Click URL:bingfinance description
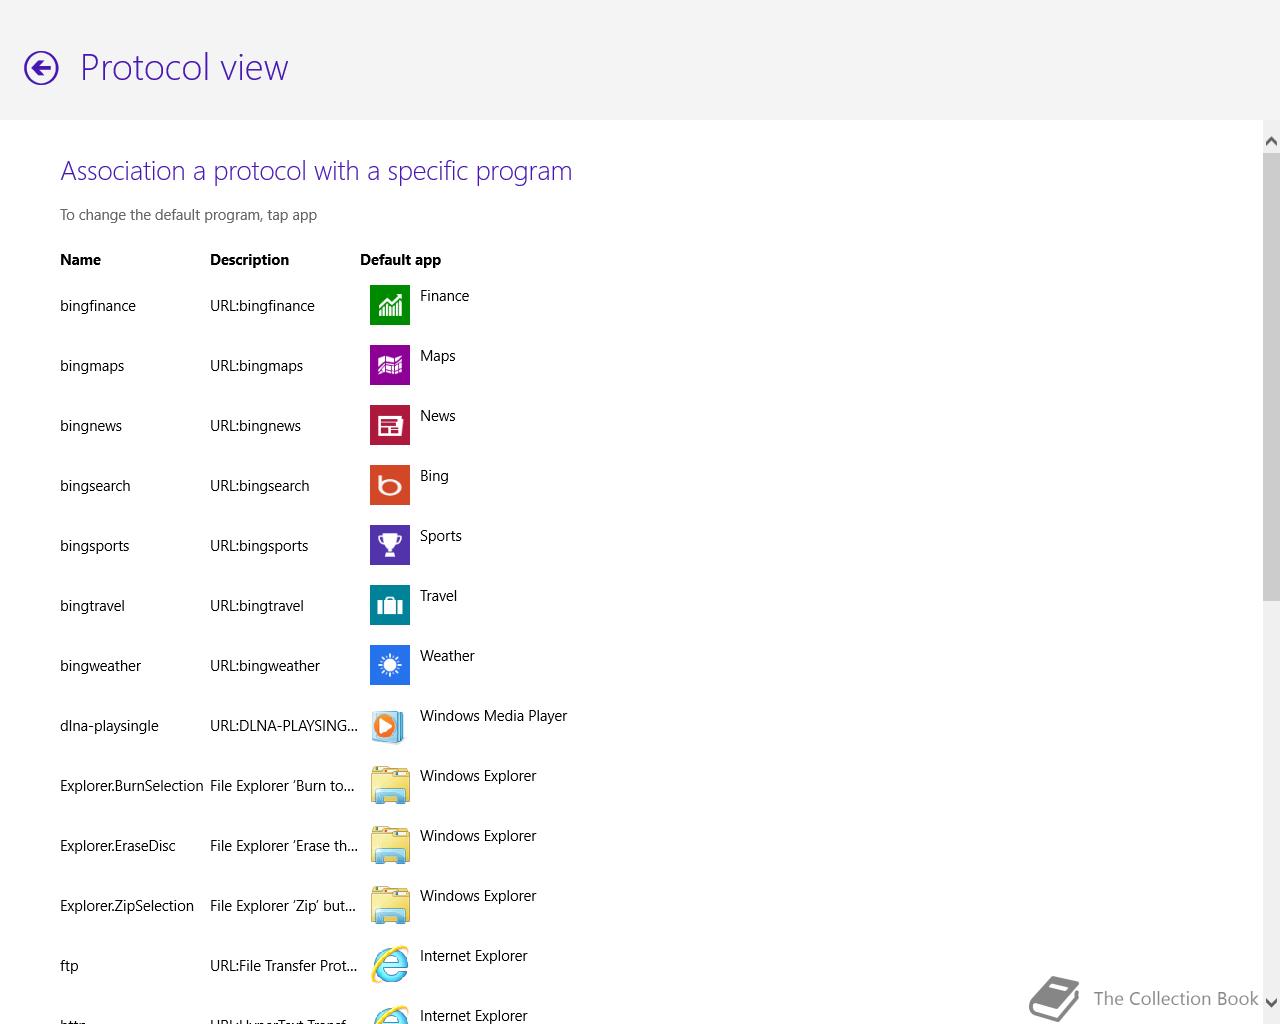Screen dimensions: 1280x1024 coord(262,306)
